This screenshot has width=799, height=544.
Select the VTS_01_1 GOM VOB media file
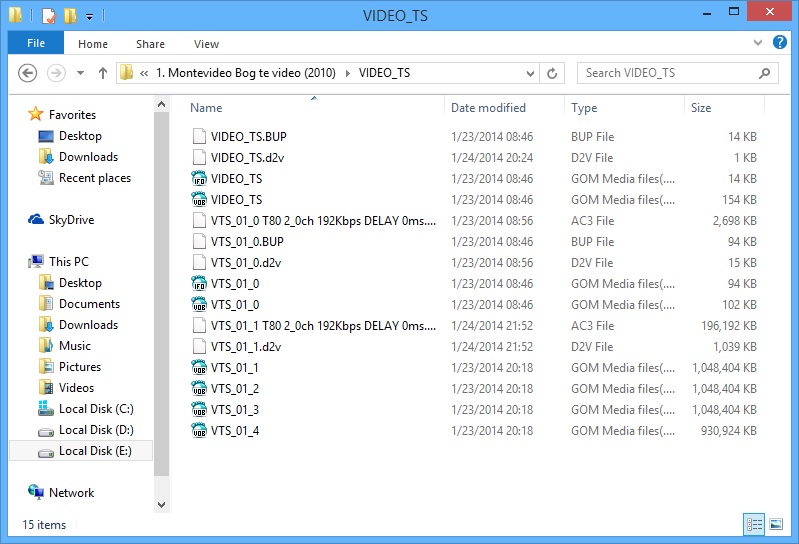pyautogui.click(x=235, y=367)
